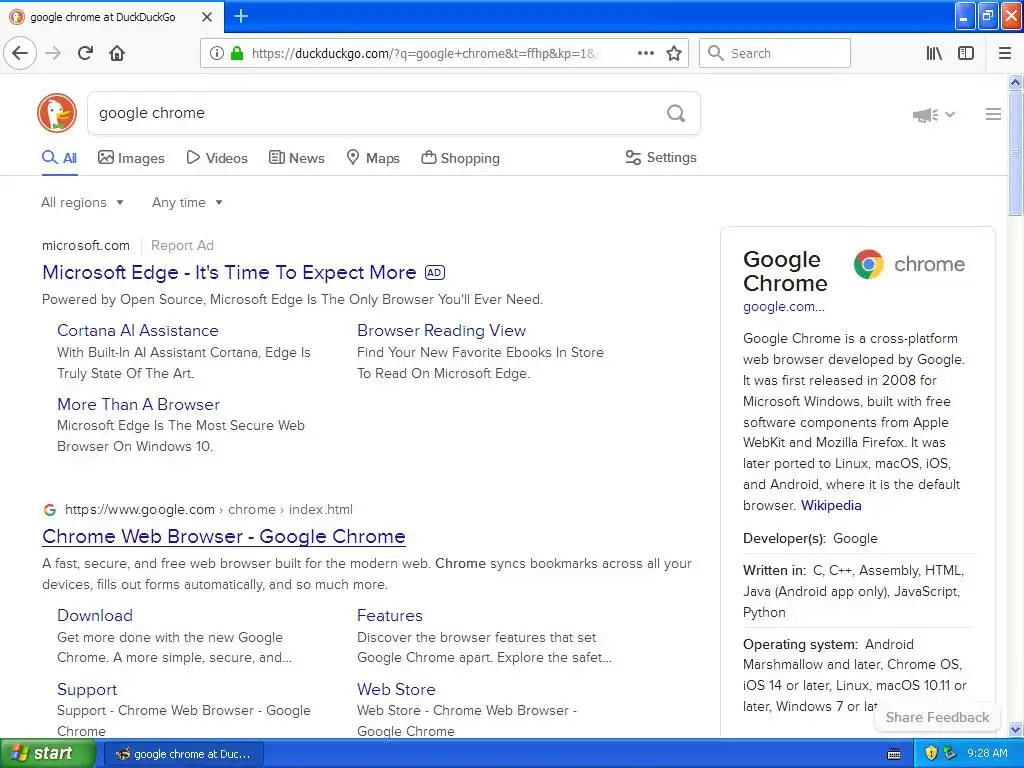The image size is (1024, 768).
Task: Click the magnifier search button in DuckDuckGo box
Action: coord(676,113)
